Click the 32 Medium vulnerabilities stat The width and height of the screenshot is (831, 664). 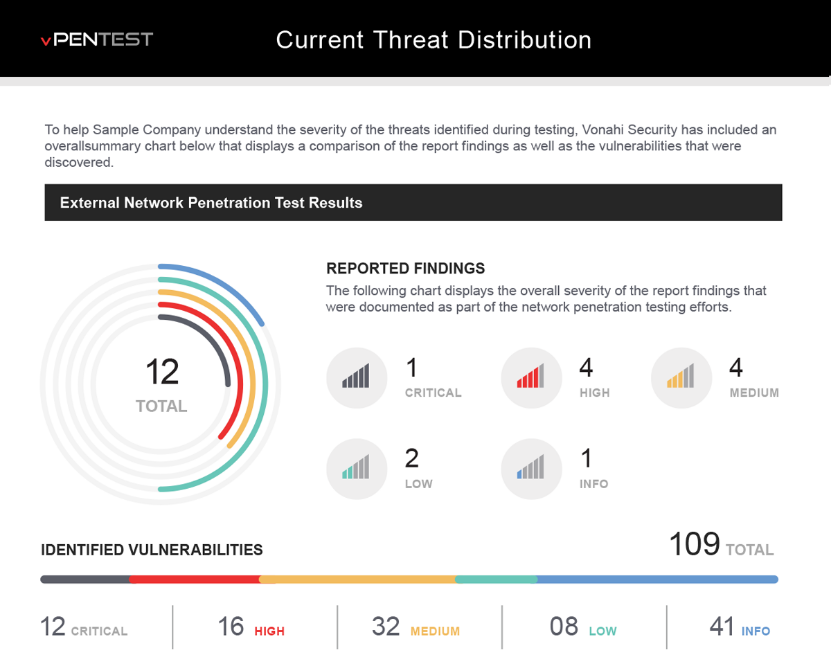415,627
